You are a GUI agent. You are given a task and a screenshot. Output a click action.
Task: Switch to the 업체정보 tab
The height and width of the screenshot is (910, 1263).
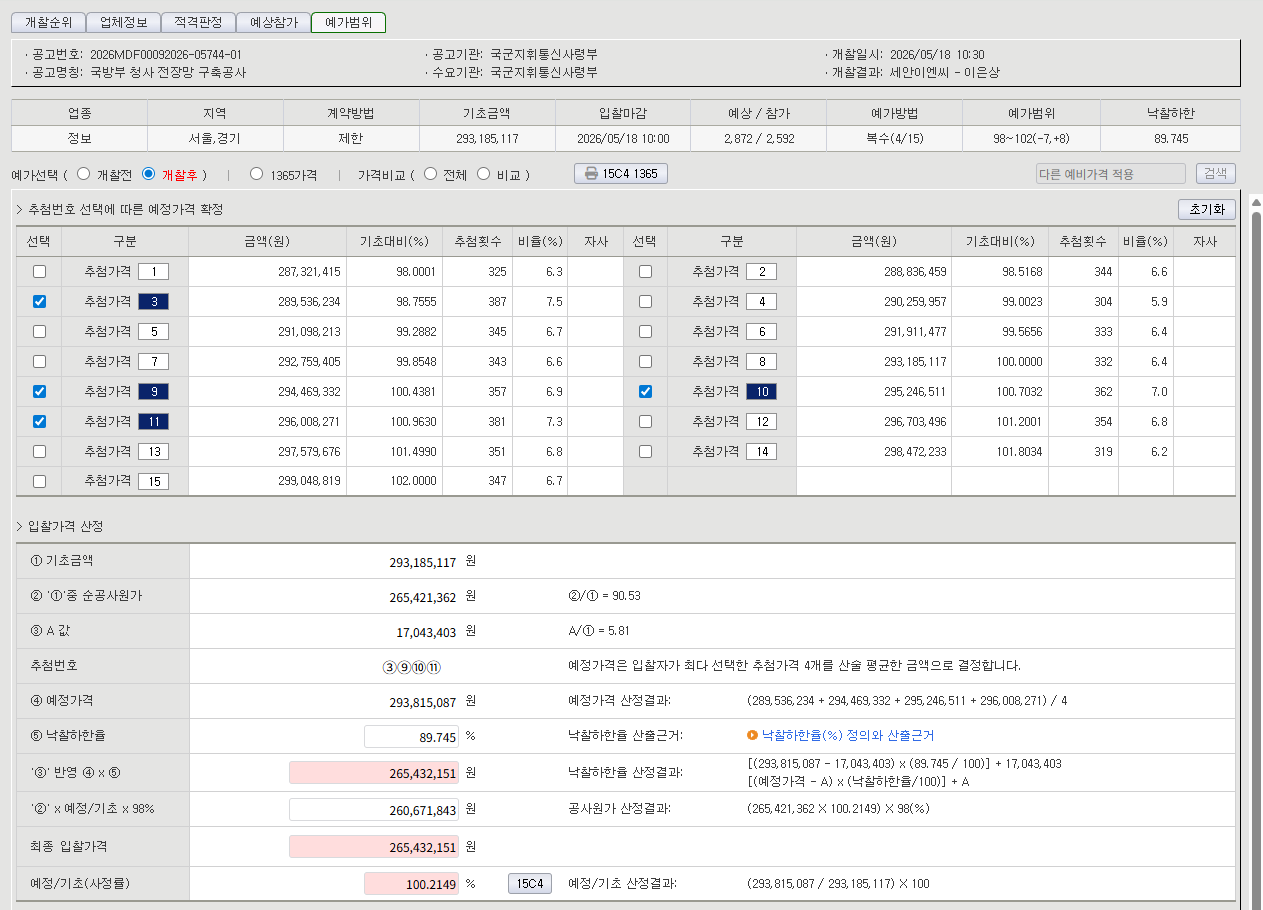123,22
